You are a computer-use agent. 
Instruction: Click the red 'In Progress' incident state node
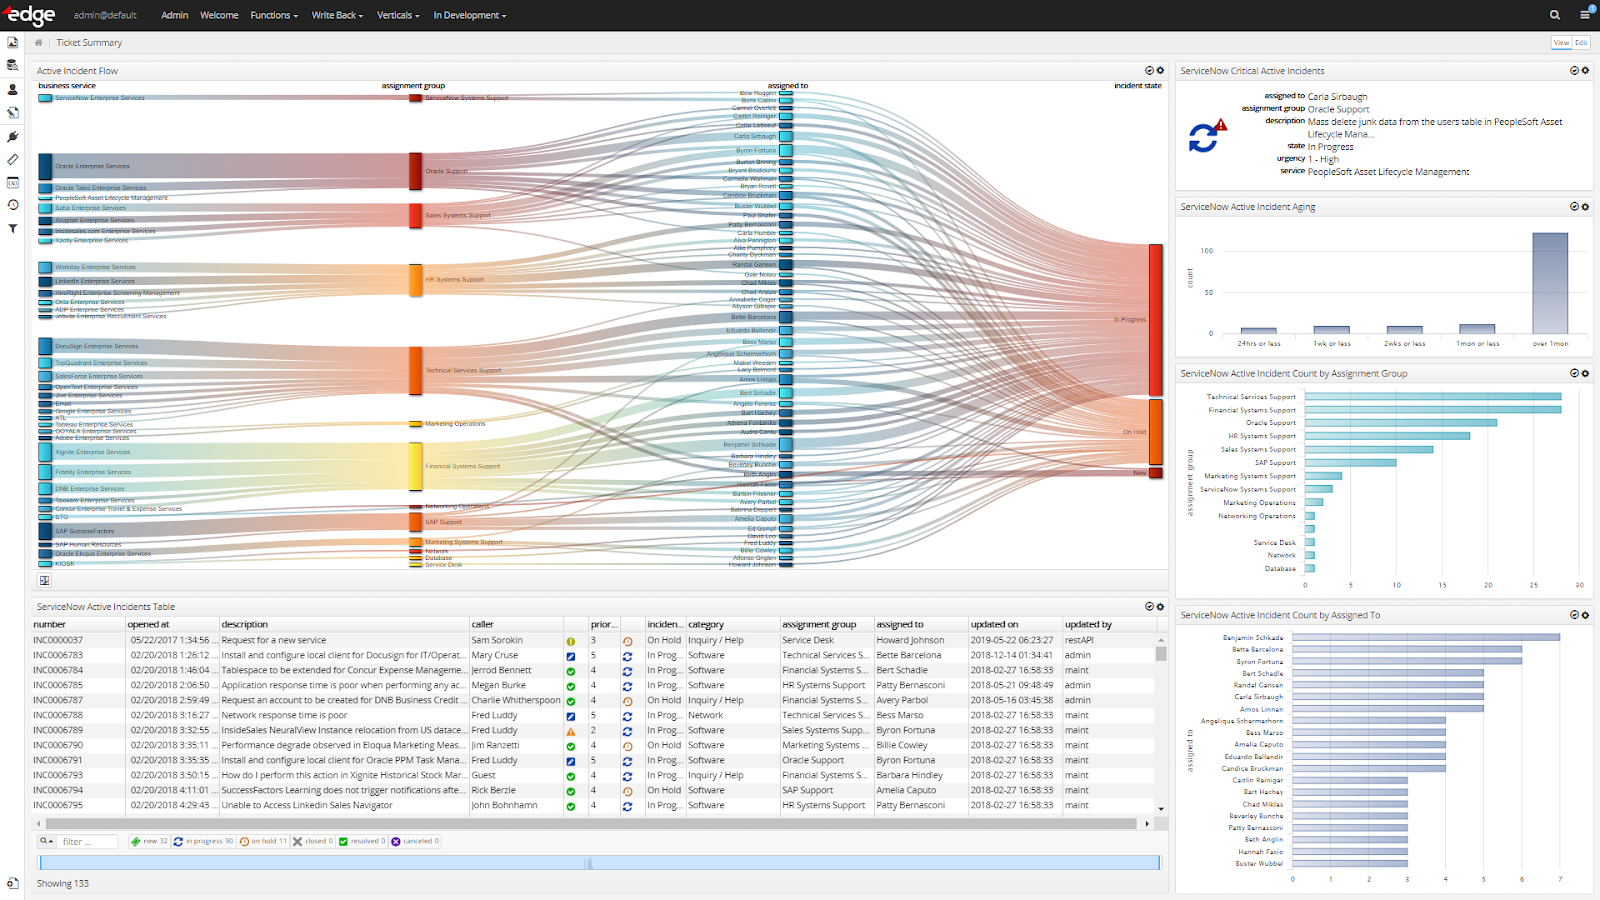click(x=1155, y=320)
